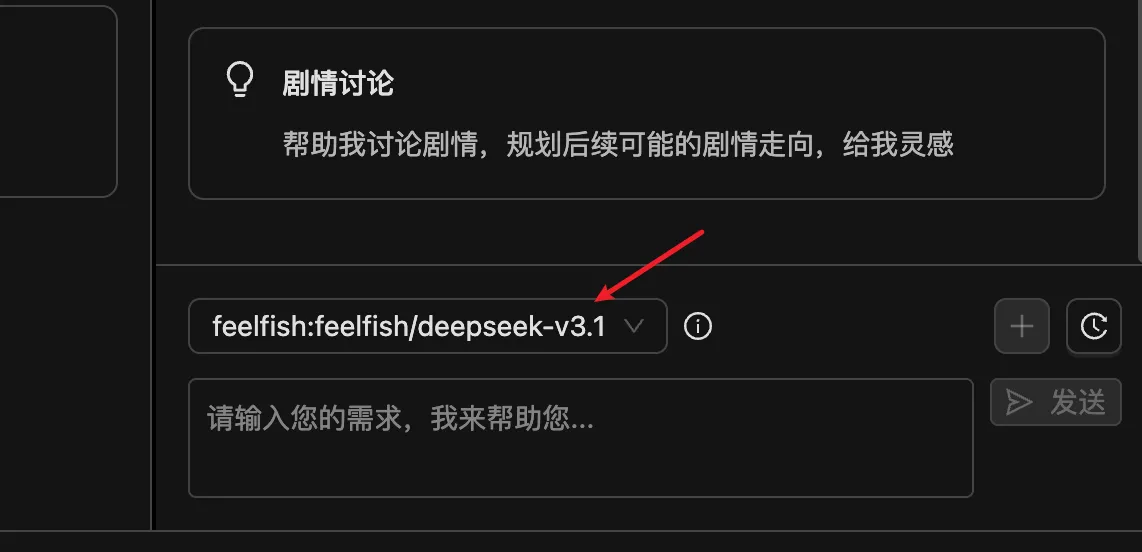The width and height of the screenshot is (1142, 552).
Task: Click the paper plane icon on 发送 button
Action: tap(1019, 402)
